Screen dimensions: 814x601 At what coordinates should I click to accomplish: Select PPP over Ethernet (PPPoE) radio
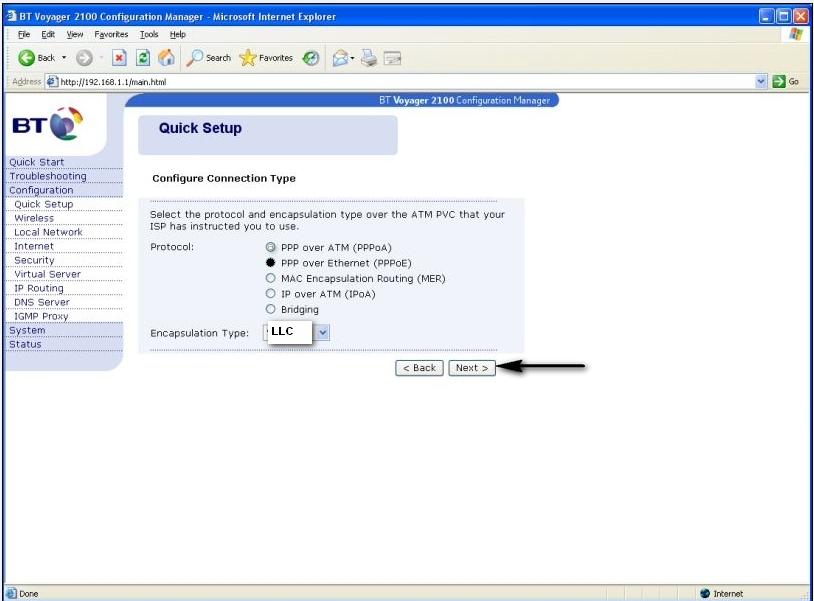(x=270, y=263)
